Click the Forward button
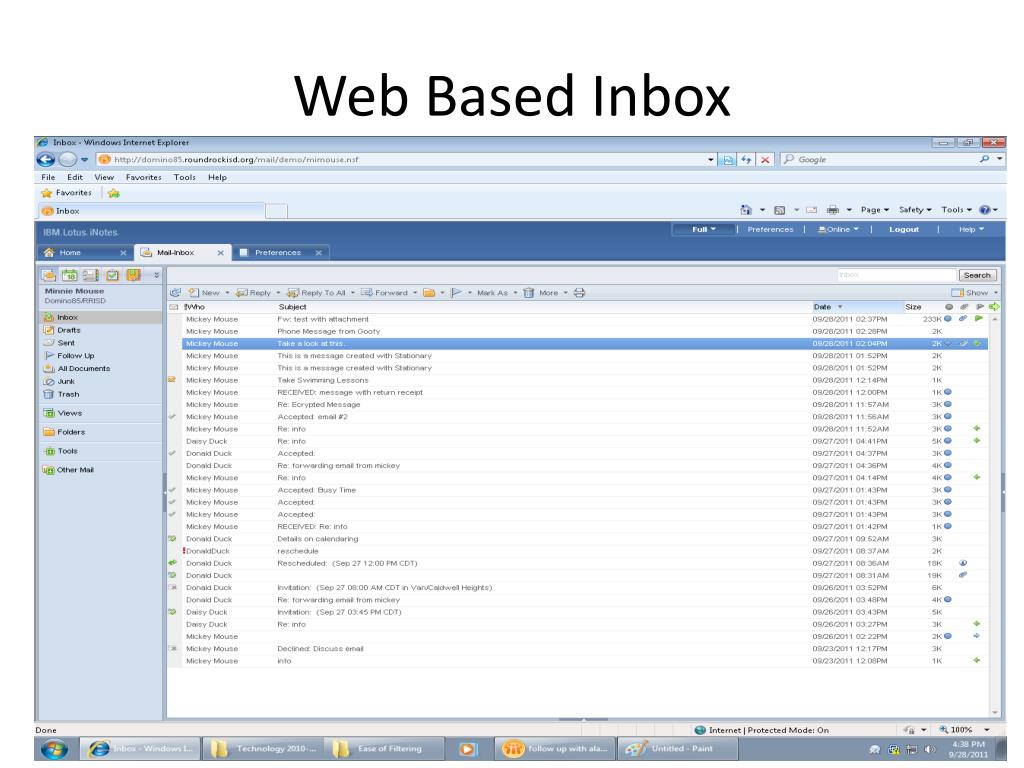Screen dimensions: 1024x768 (x=384, y=293)
